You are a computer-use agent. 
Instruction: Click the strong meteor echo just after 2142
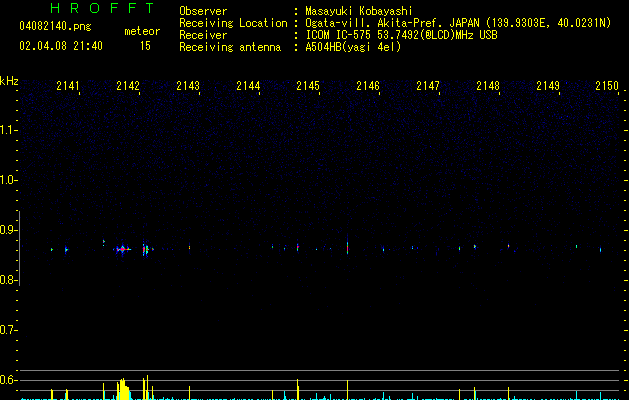click(146, 249)
